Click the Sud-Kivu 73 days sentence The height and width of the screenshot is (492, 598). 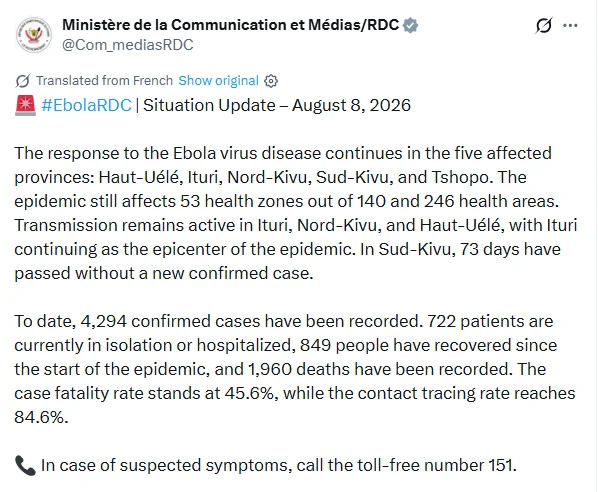click(x=288, y=261)
